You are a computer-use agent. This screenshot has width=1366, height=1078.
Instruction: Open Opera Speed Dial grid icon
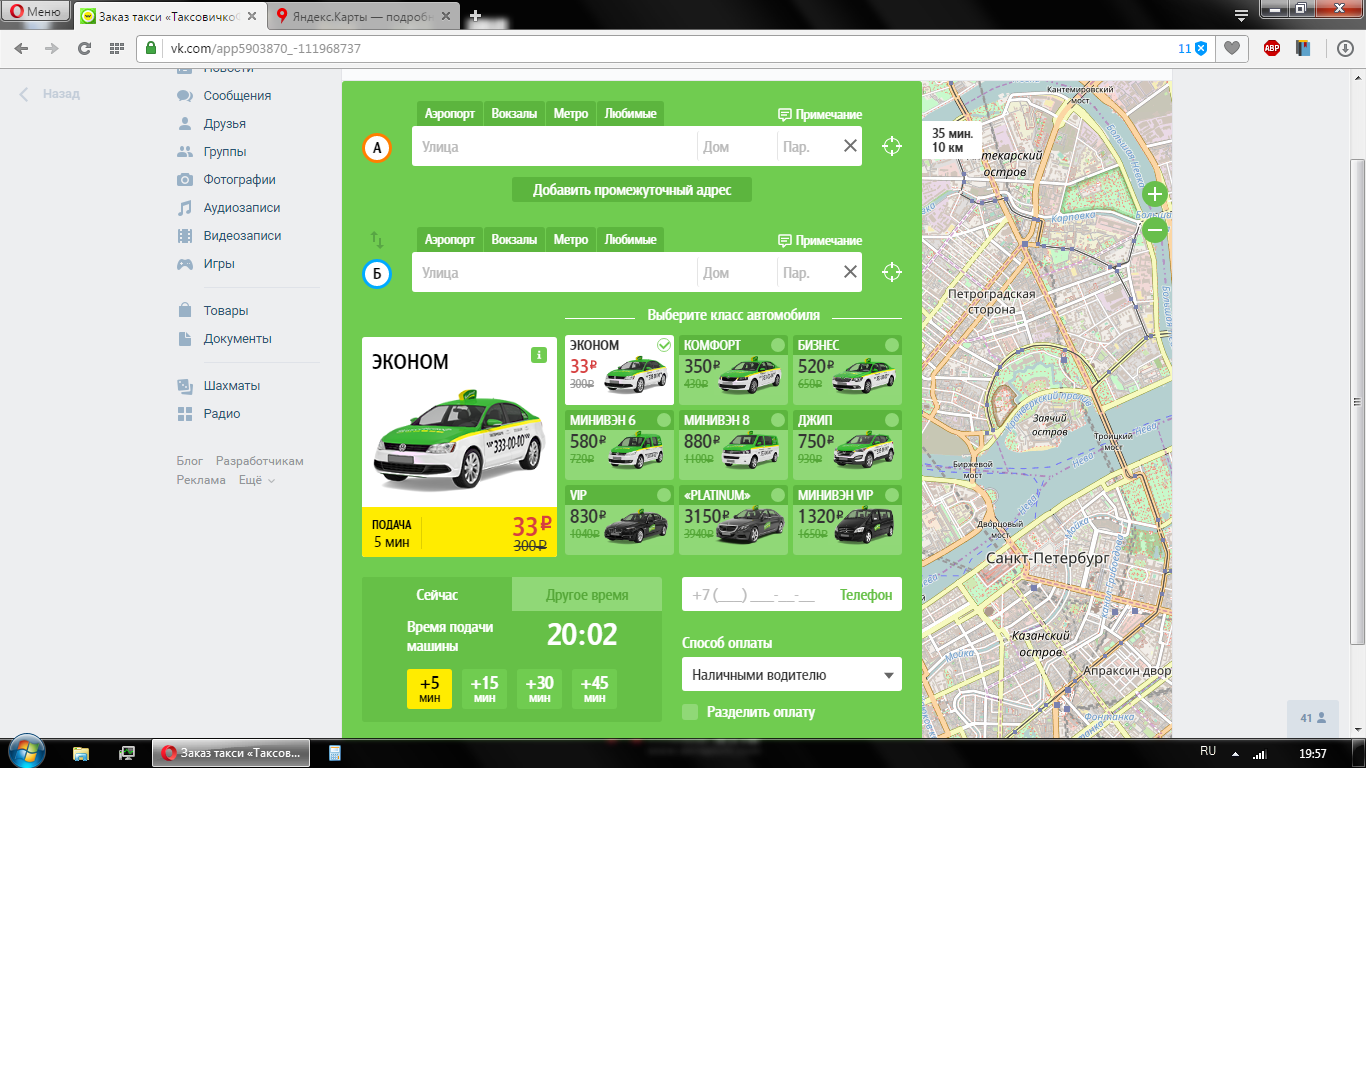pos(117,48)
